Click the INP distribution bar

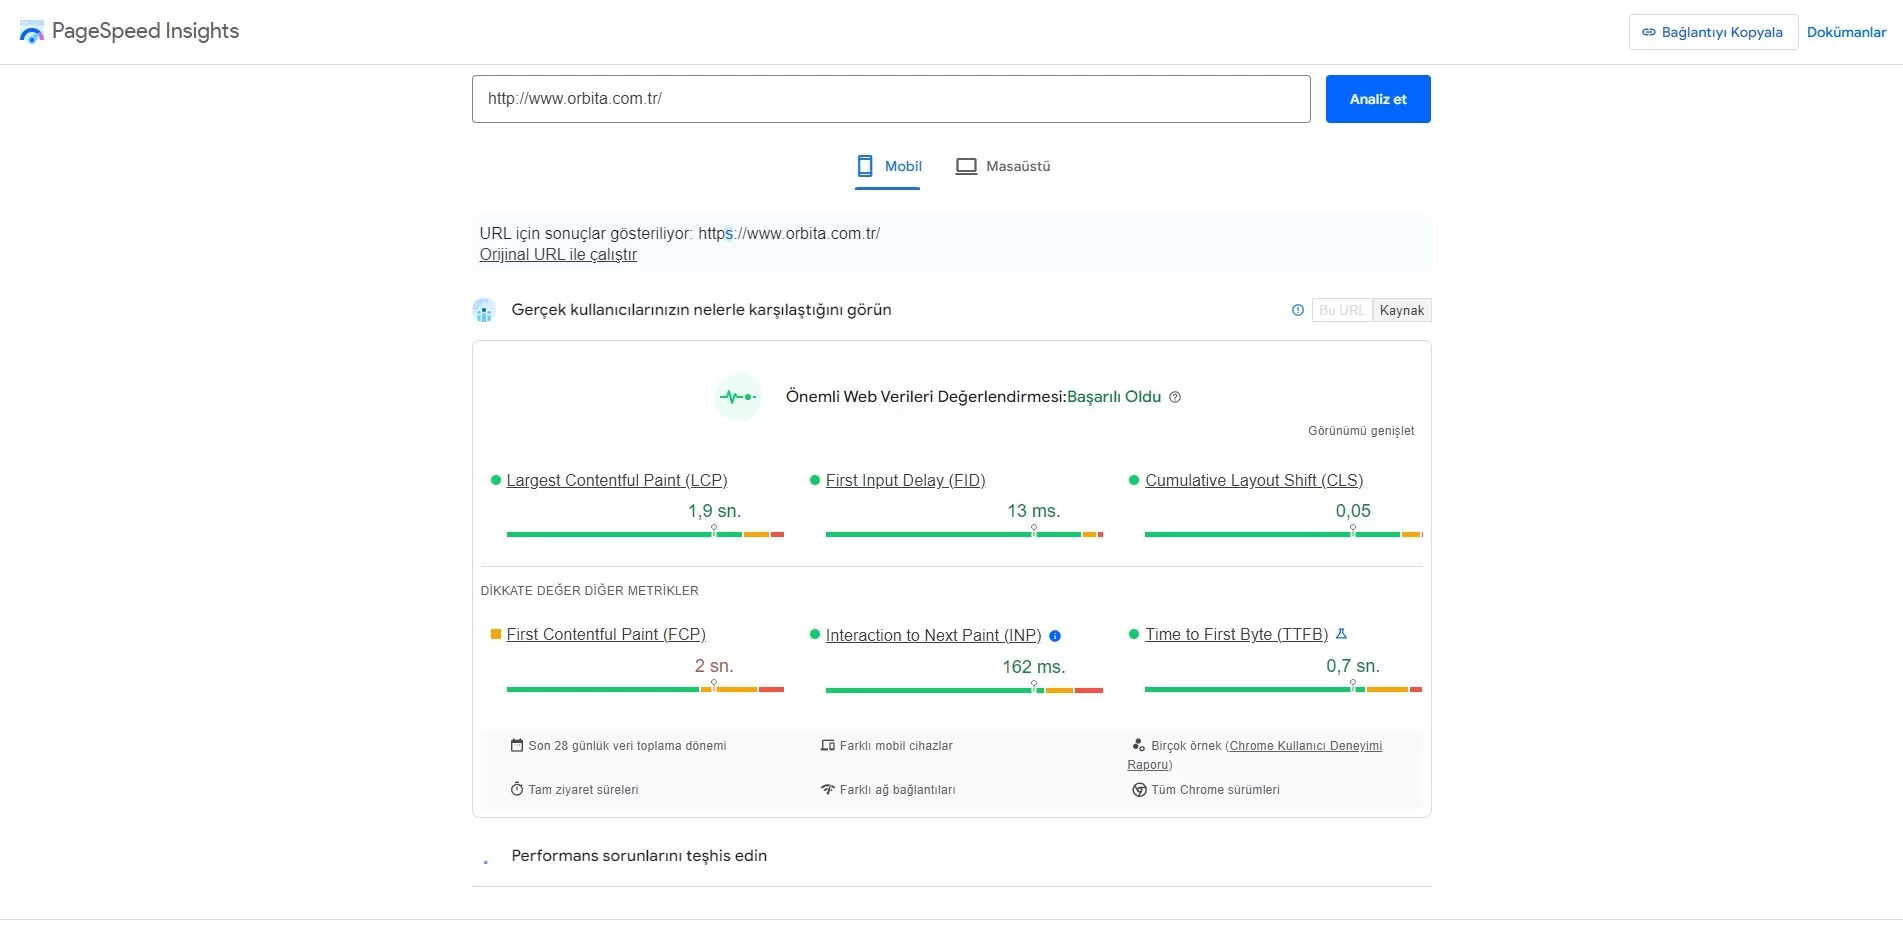[x=964, y=690]
